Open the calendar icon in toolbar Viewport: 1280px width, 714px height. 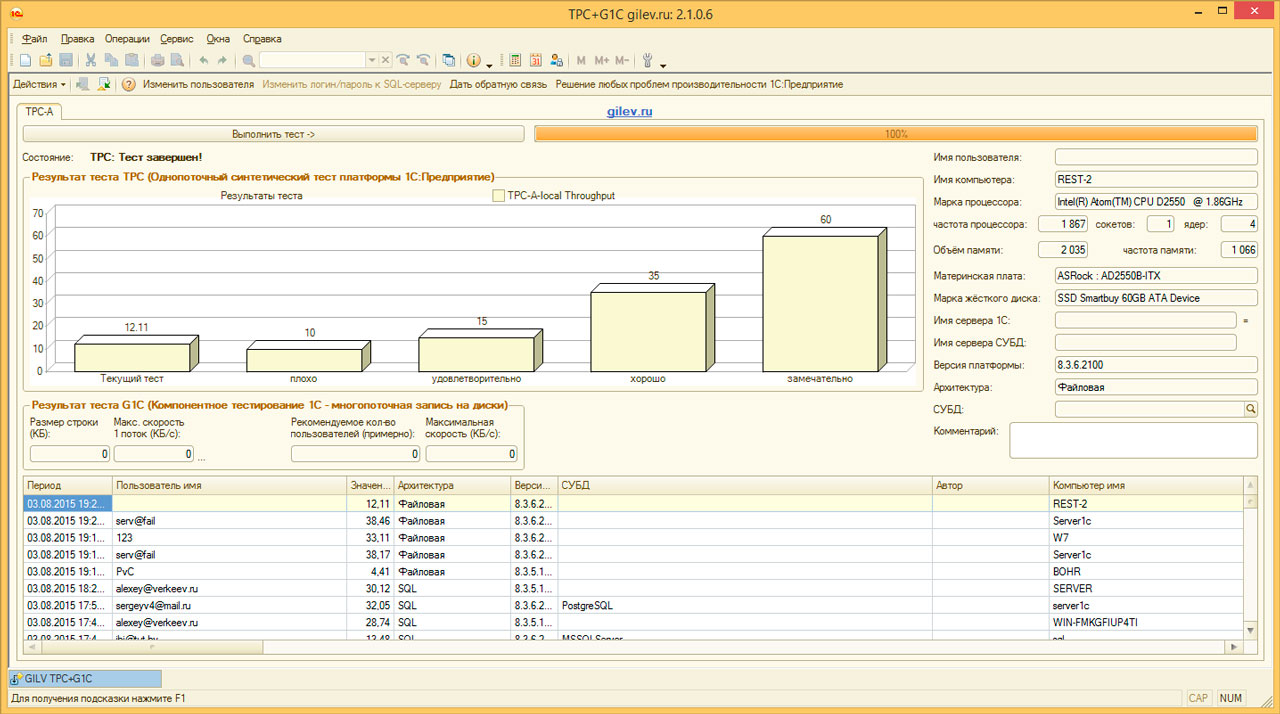[x=536, y=60]
